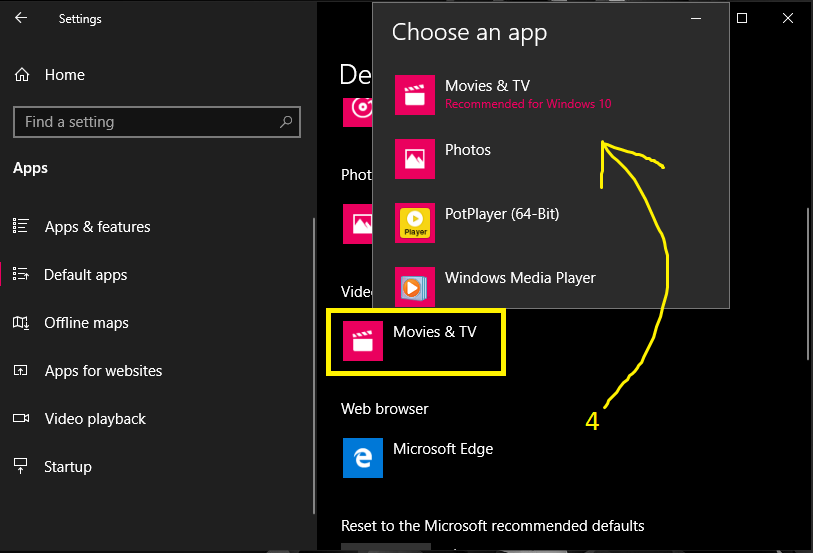The width and height of the screenshot is (813, 553).
Task: Open Startup settings page
Action: pos(68,467)
